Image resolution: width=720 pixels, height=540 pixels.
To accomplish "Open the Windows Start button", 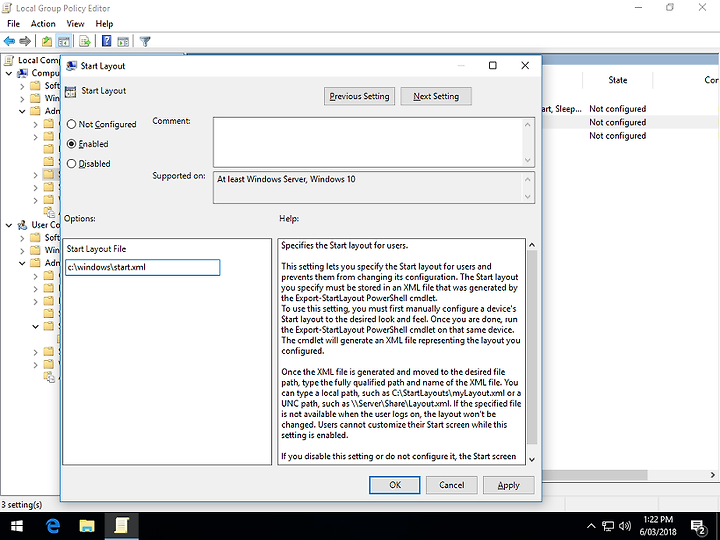I will point(17,526).
